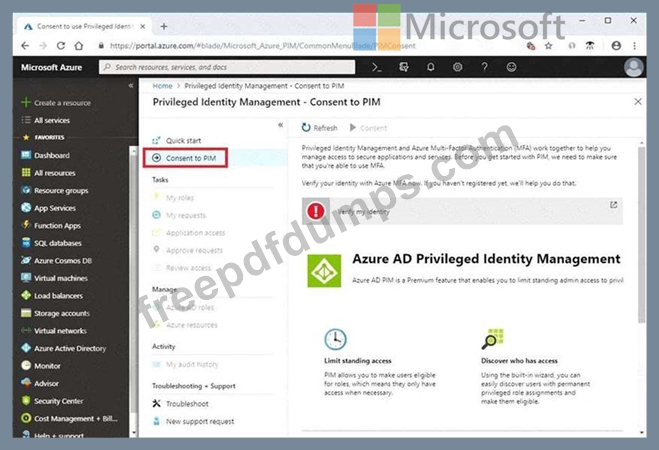Click the browser reload button
Viewport: 659px width, 450px height.
click(x=62, y=45)
